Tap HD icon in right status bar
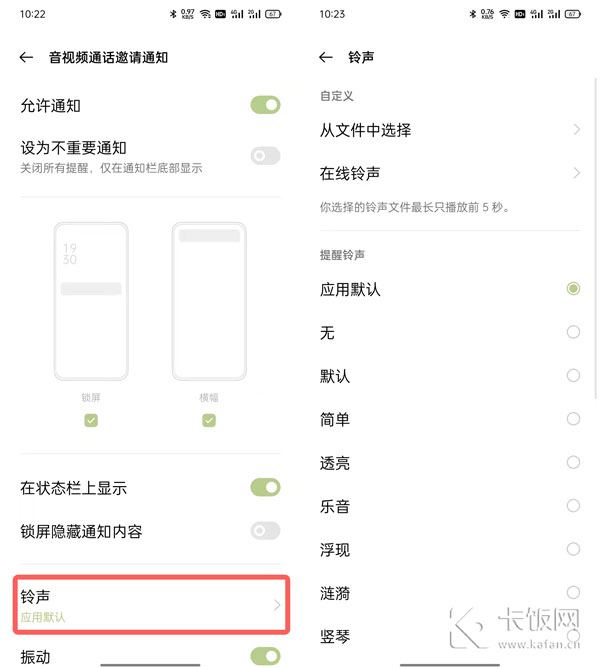 click(520, 14)
